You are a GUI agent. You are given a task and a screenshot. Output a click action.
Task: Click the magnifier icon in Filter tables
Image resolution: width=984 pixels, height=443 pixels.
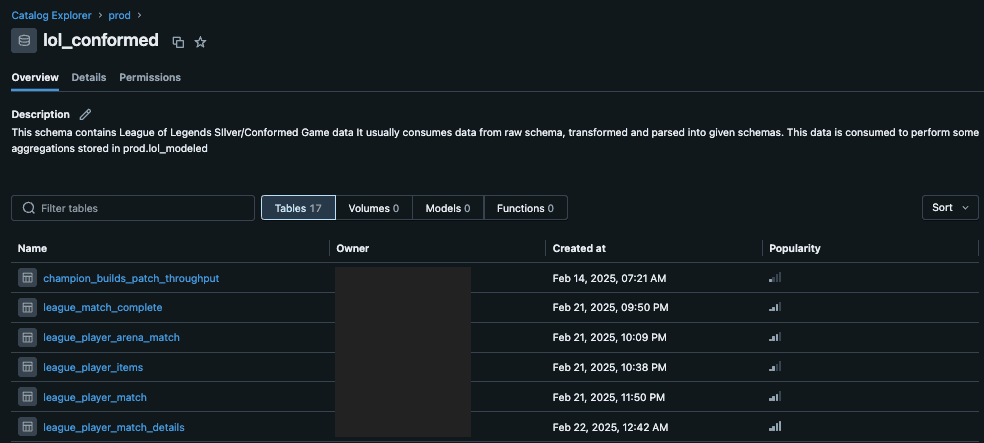[x=28, y=208]
